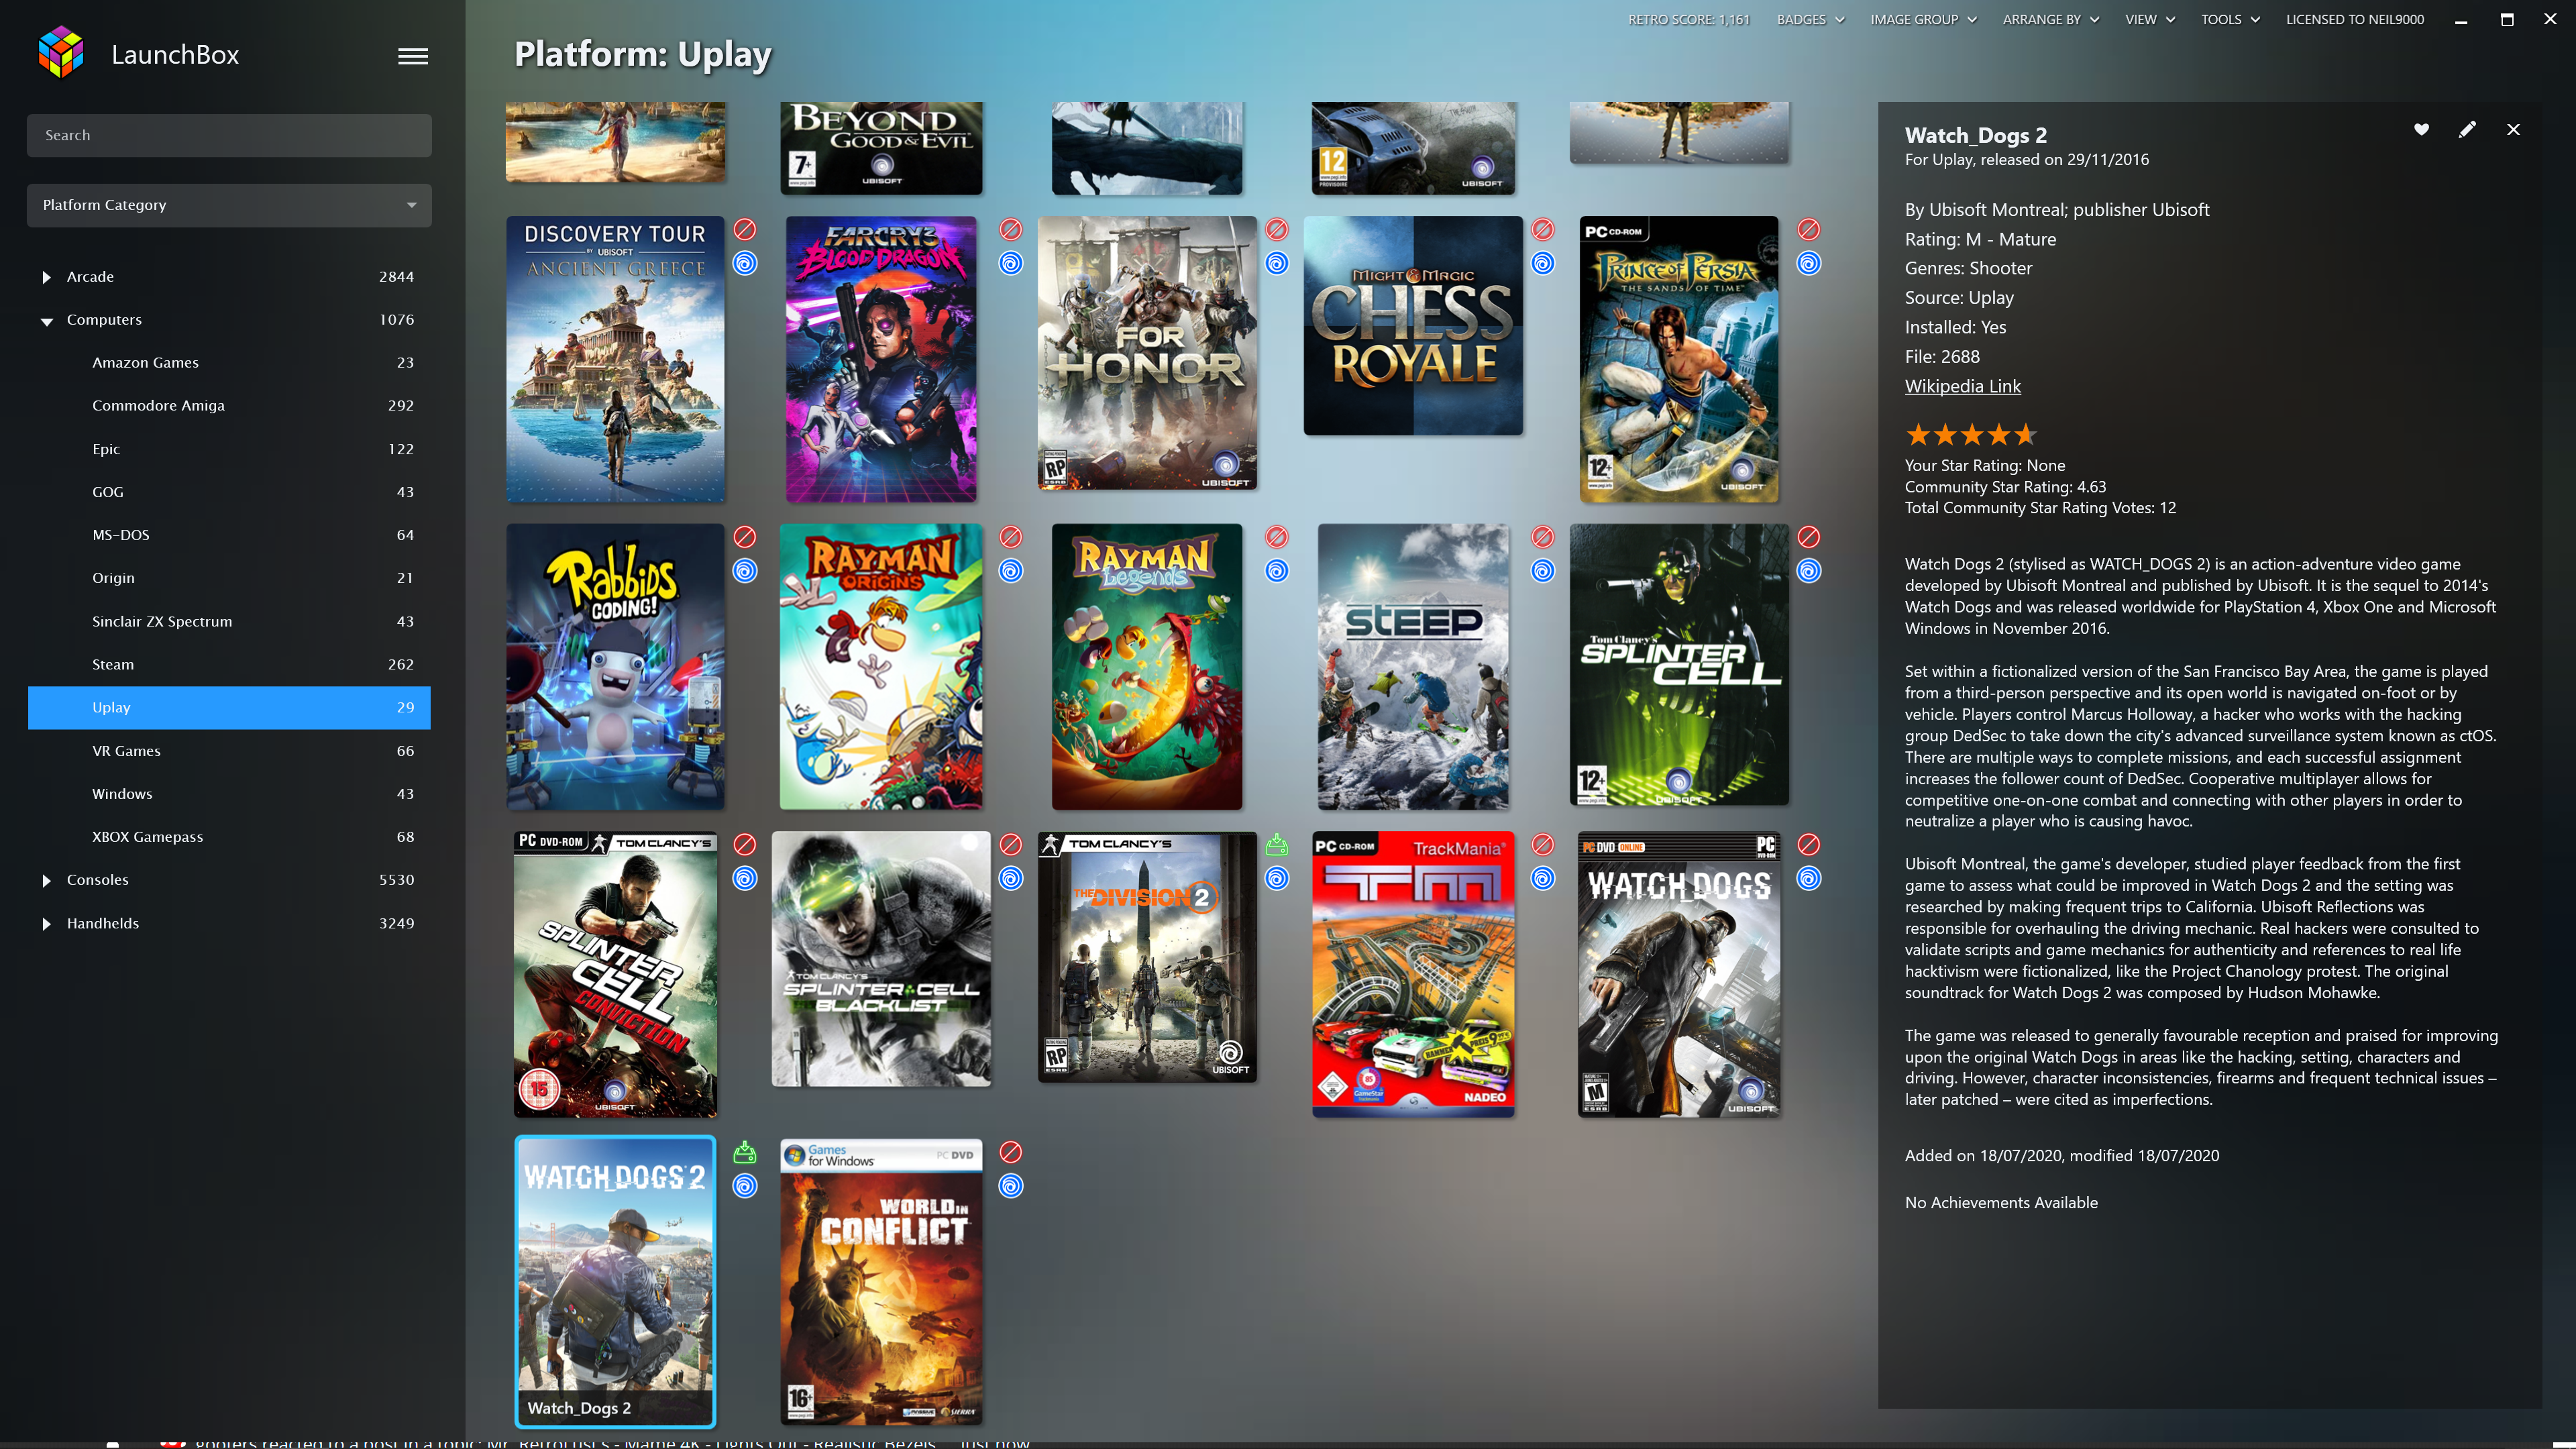
Task: Click the Uplay badge next to For Honor
Action: point(1277,263)
